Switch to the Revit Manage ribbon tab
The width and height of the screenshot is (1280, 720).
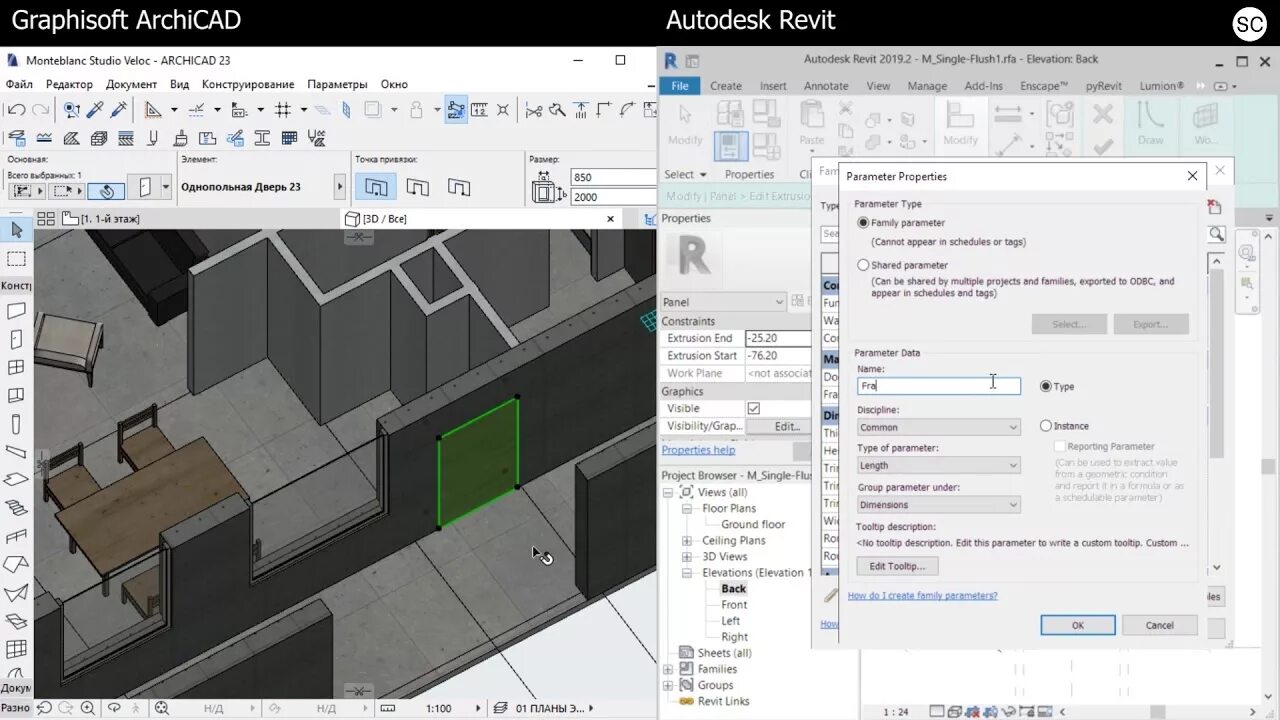pos(927,86)
